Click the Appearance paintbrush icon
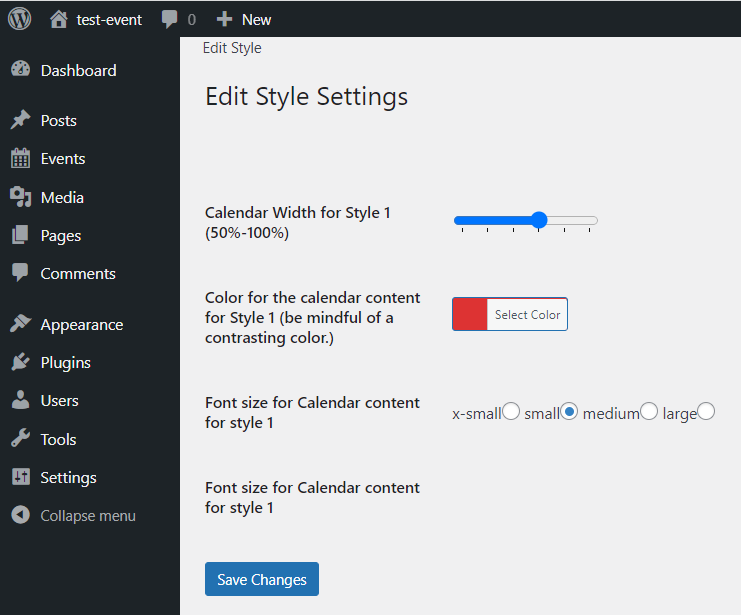This screenshot has width=741, height=615. pyautogui.click(x=20, y=324)
